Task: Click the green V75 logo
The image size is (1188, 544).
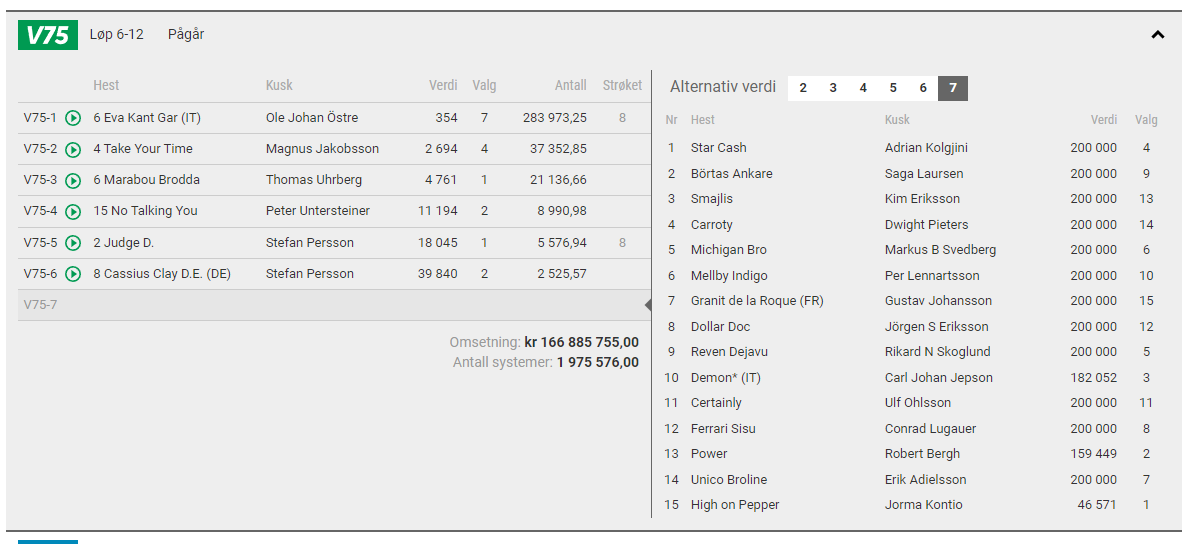Action: coord(47,35)
